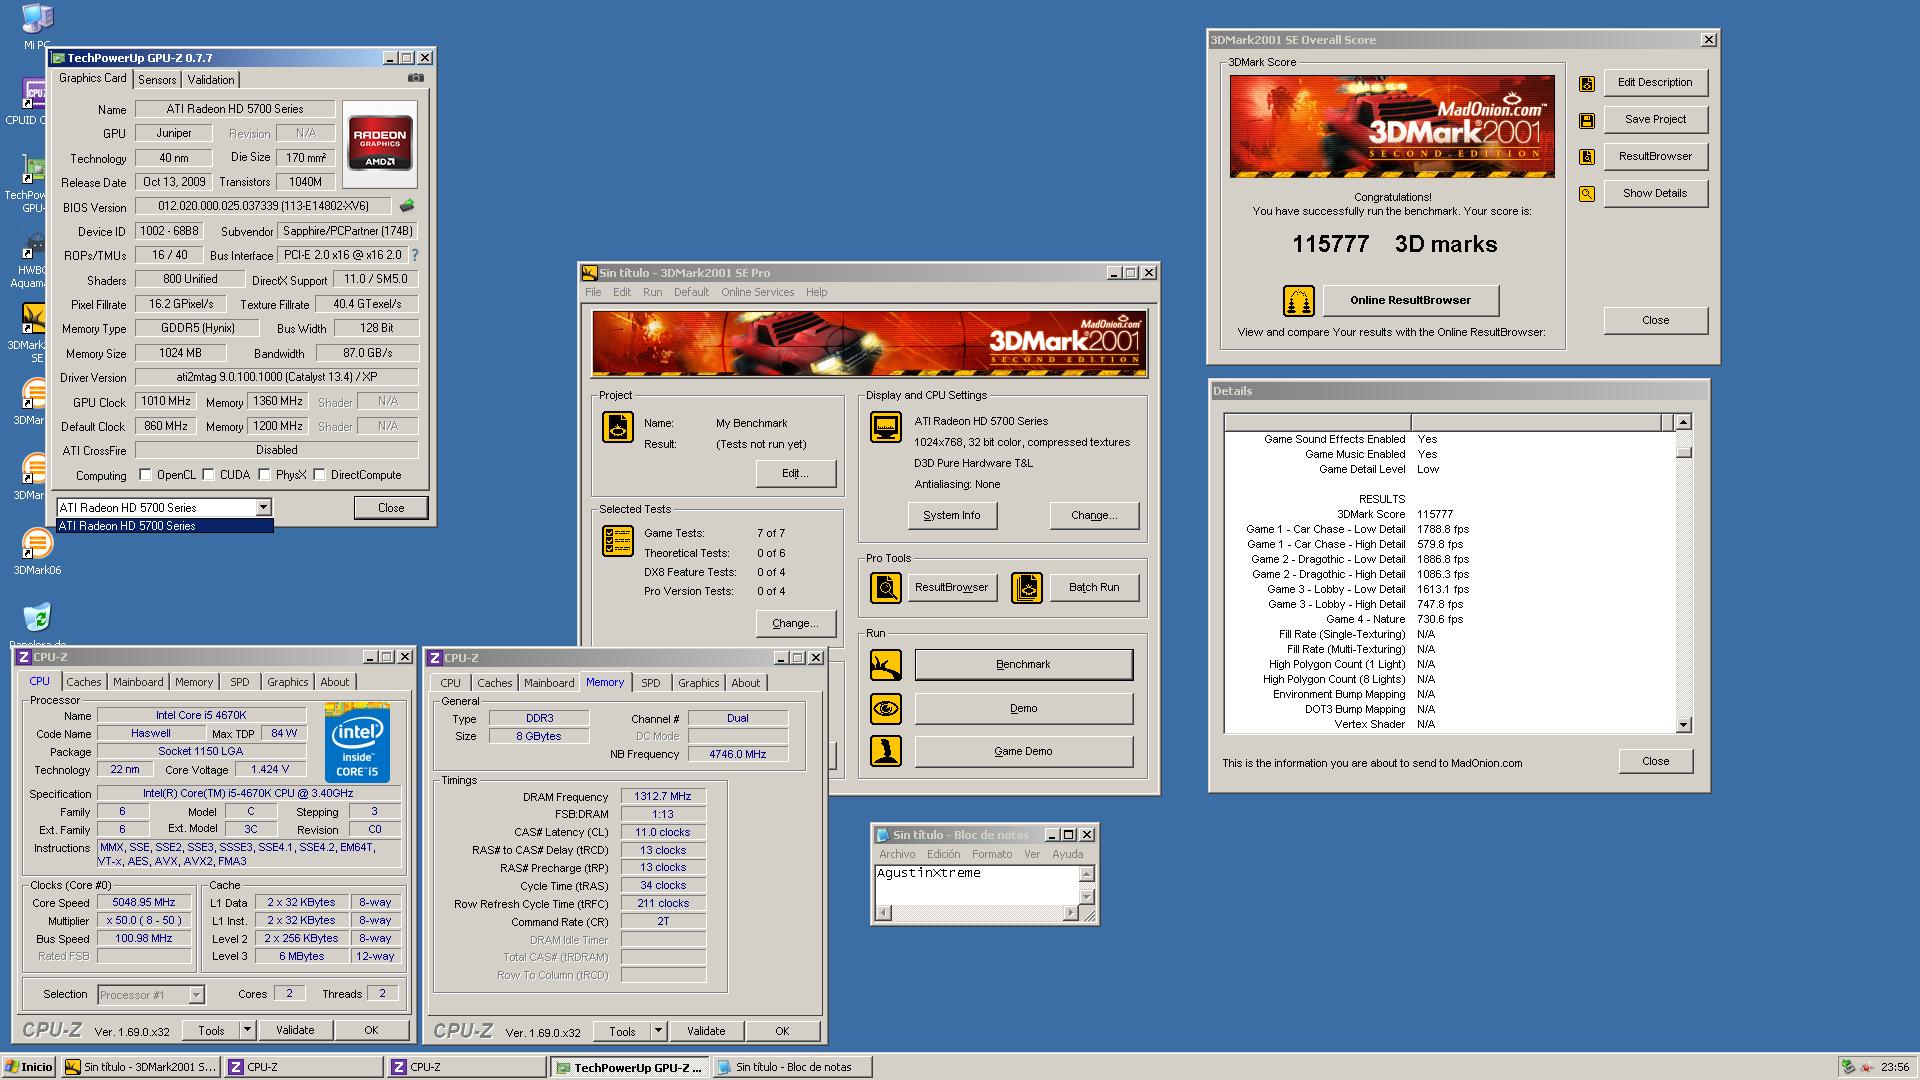Open the SPD tab in Memory CPU-Z window
This screenshot has height=1080, width=1920.
651,683
